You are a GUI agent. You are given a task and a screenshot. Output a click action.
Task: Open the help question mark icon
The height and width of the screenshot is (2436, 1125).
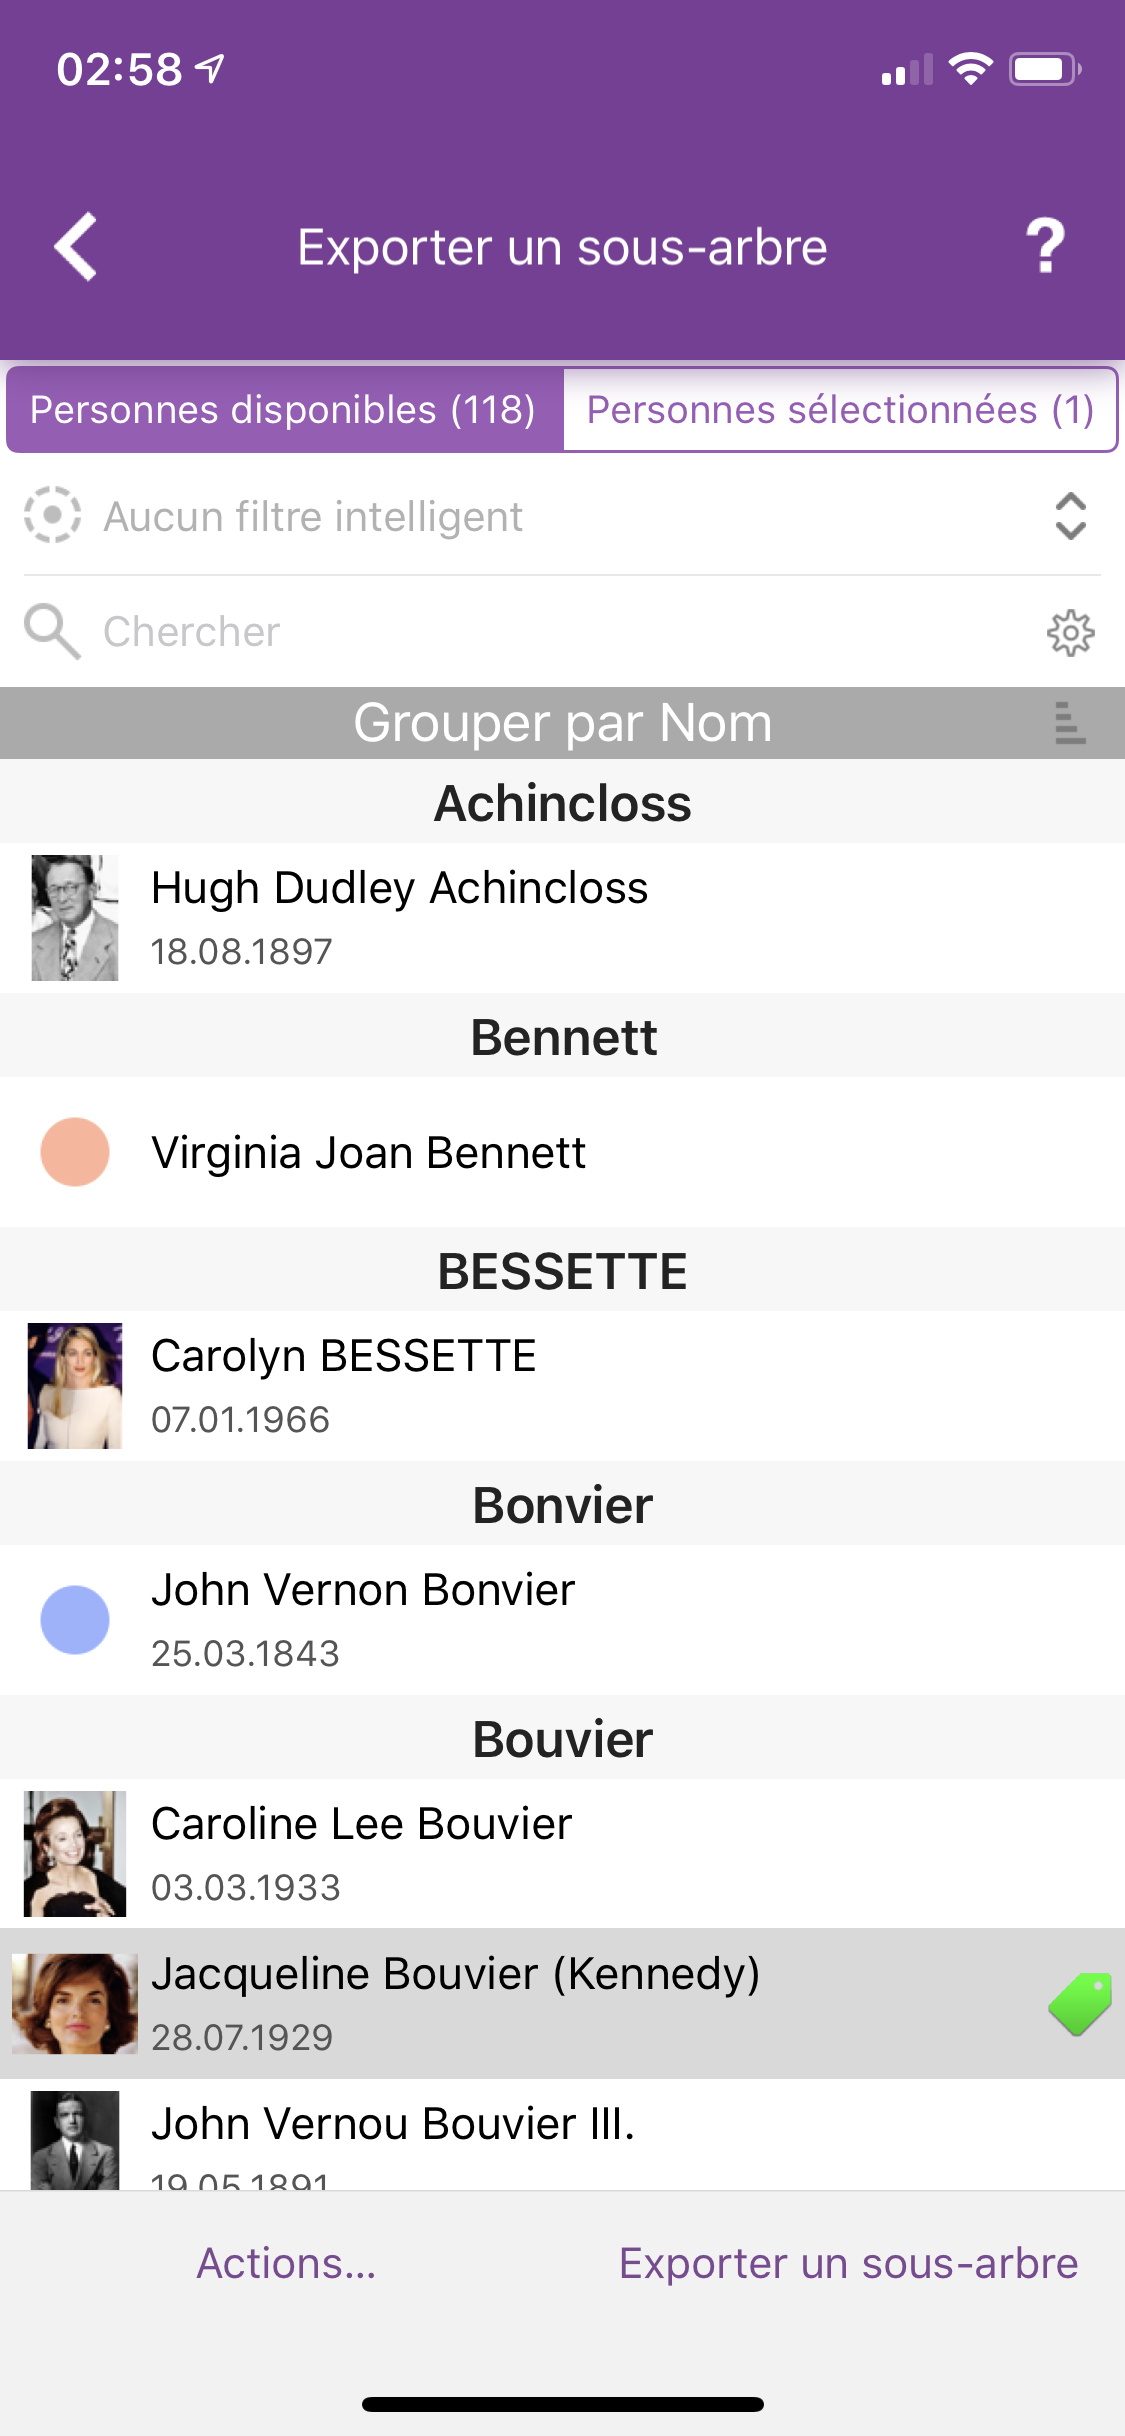click(x=1045, y=246)
